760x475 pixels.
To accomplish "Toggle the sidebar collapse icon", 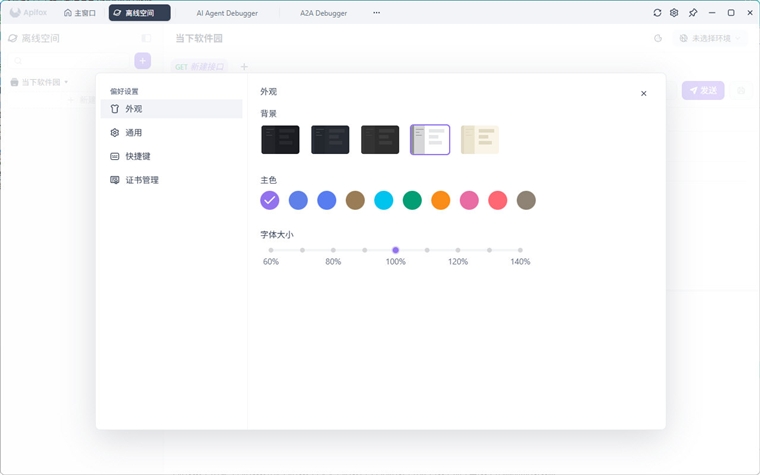I will [x=146, y=38].
